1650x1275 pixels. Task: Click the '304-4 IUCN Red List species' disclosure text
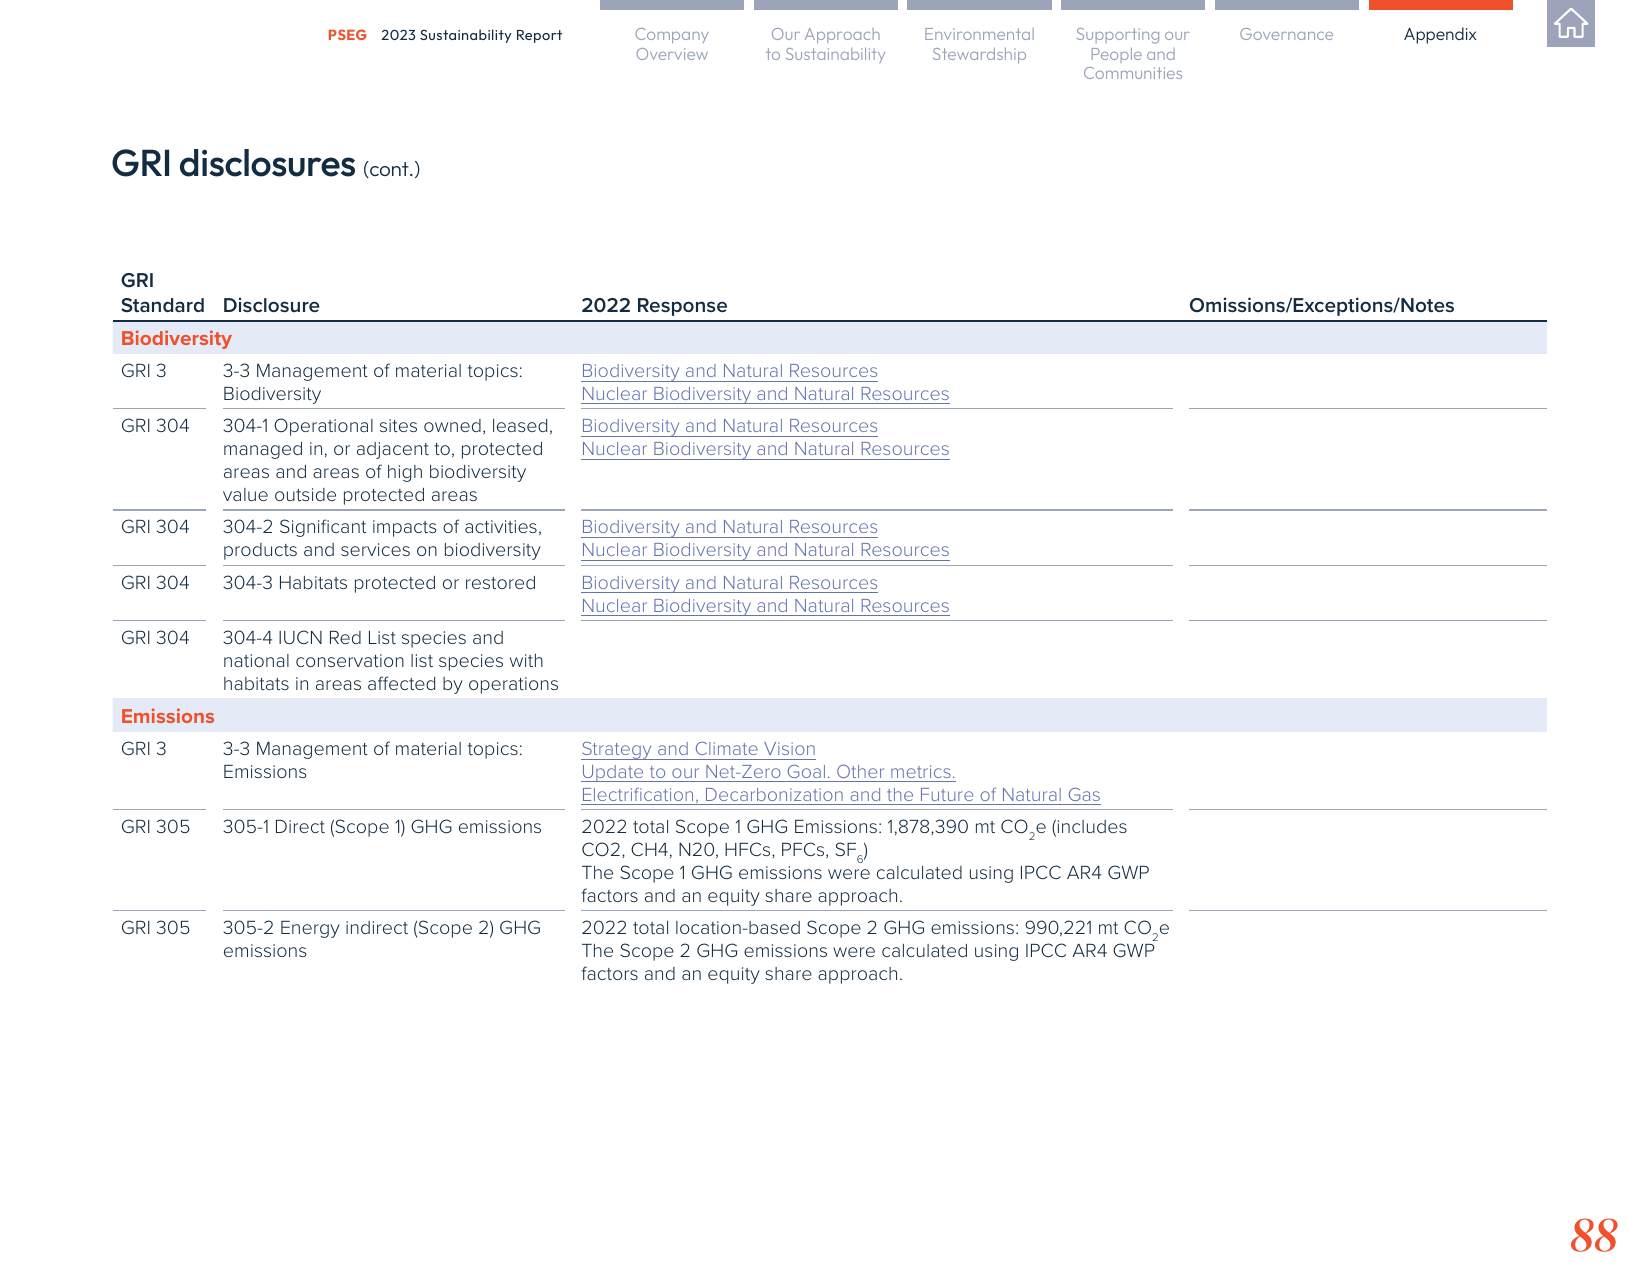point(390,661)
